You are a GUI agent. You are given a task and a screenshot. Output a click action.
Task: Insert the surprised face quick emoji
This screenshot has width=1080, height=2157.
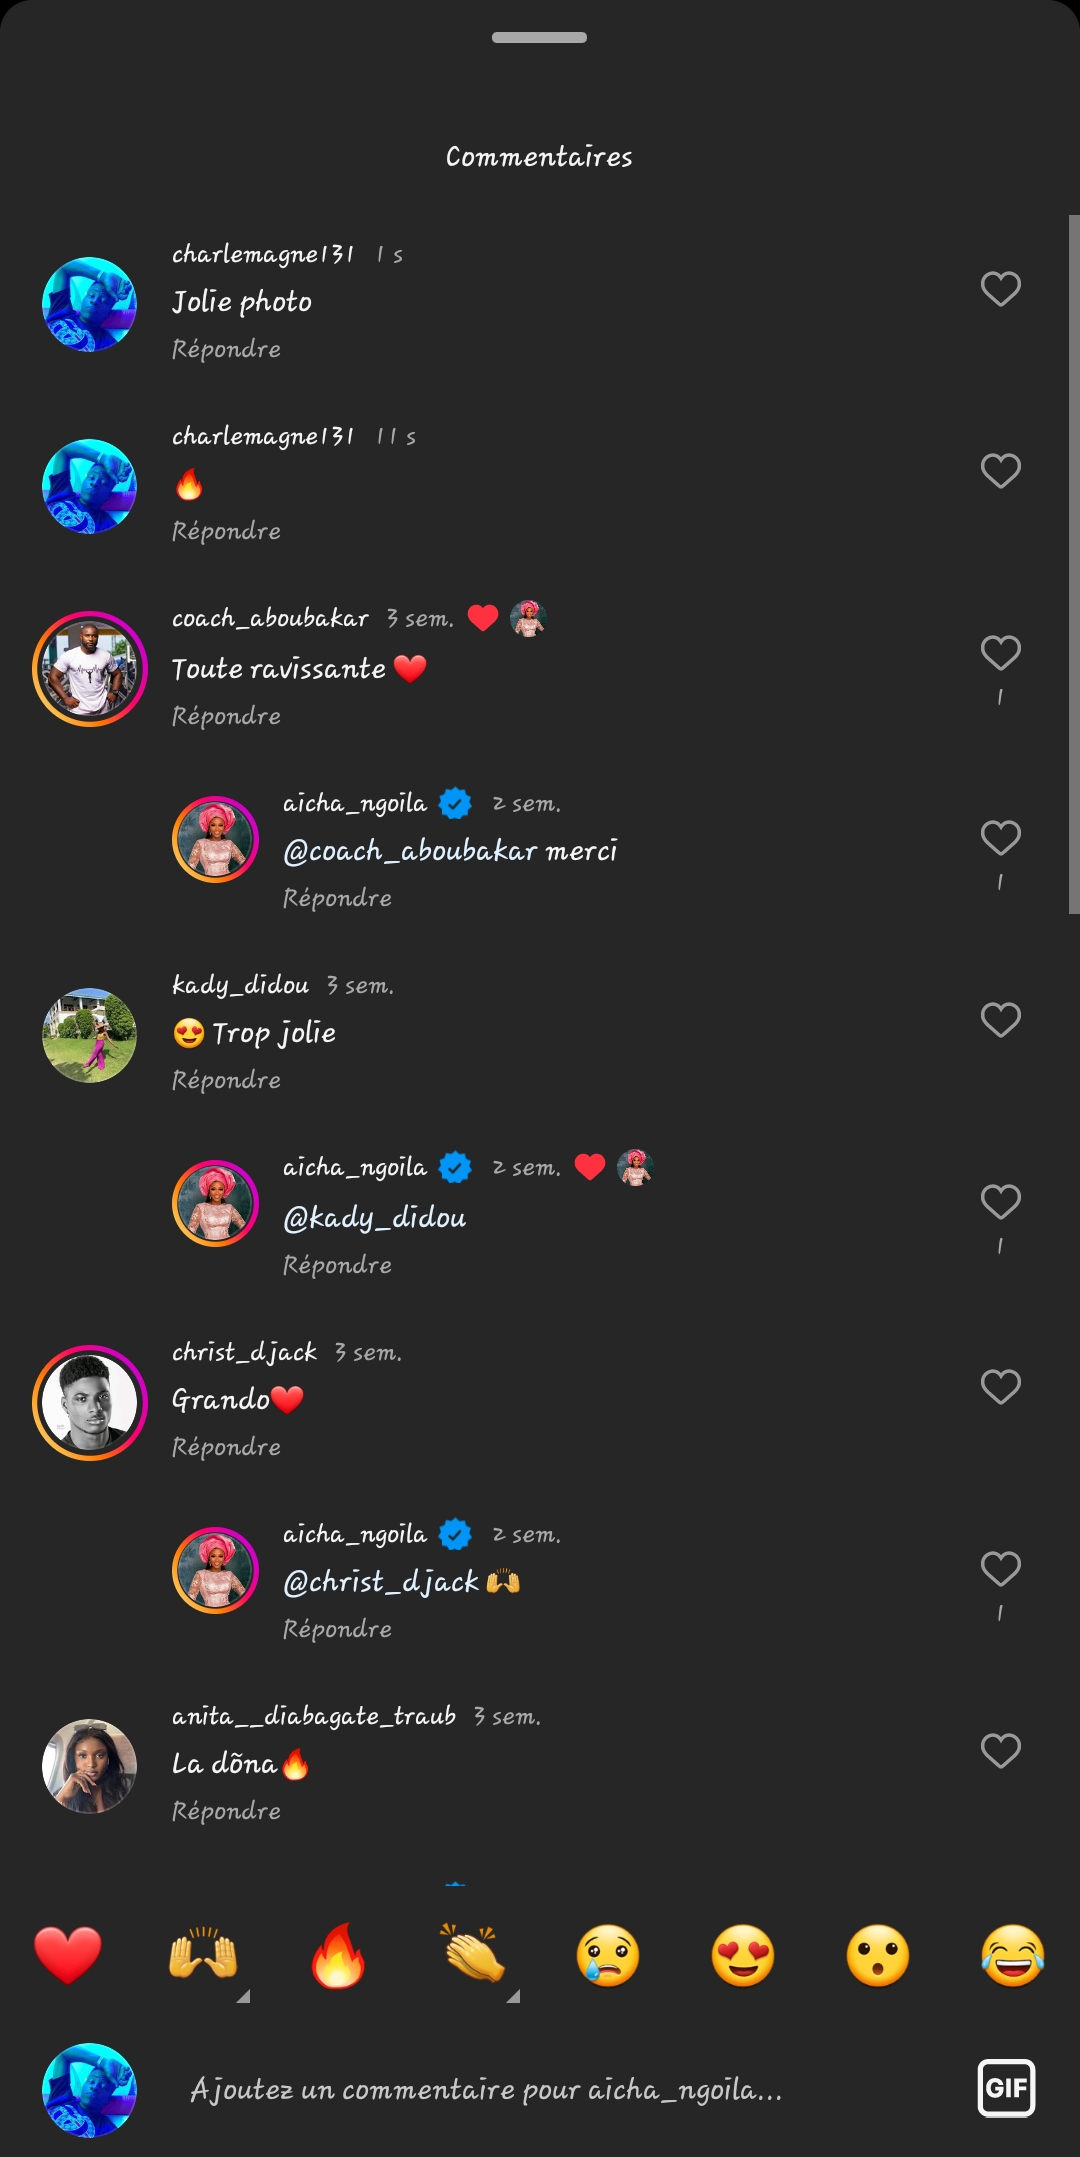[x=878, y=1955]
